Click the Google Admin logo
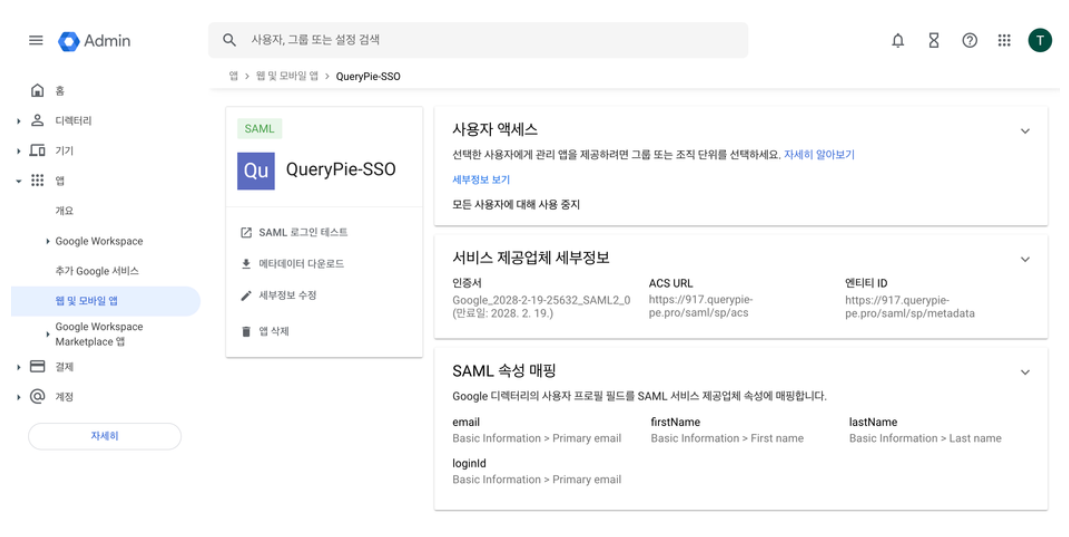 [x=94, y=41]
